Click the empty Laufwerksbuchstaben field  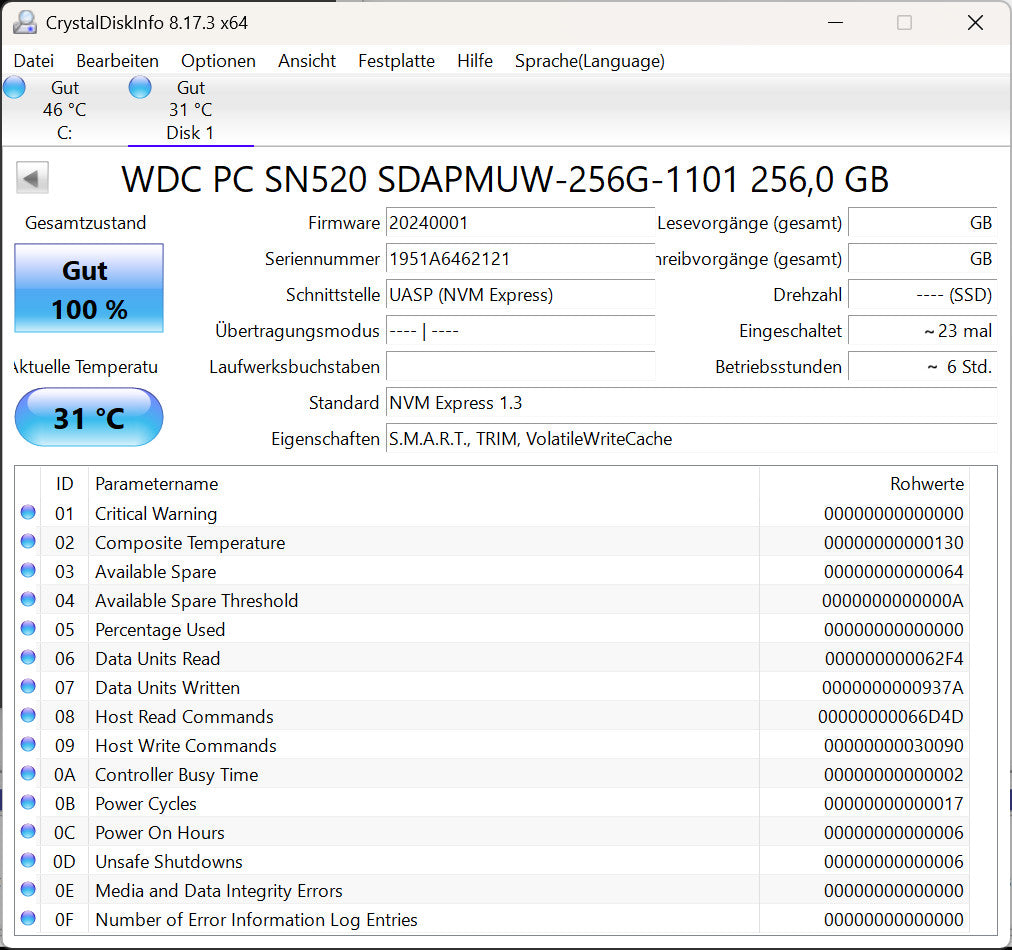[520, 367]
